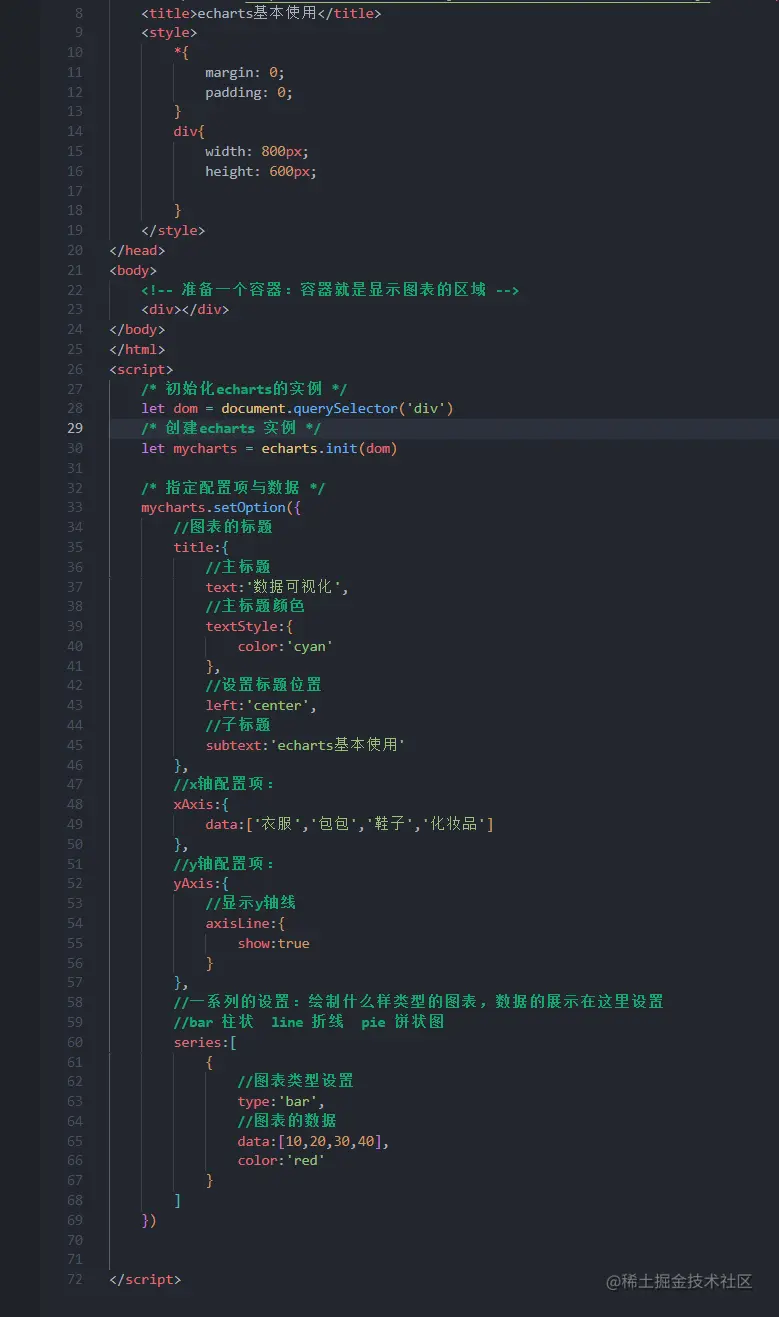Click the color value 'cyan'
The width and height of the screenshot is (779, 1317).
coord(310,646)
